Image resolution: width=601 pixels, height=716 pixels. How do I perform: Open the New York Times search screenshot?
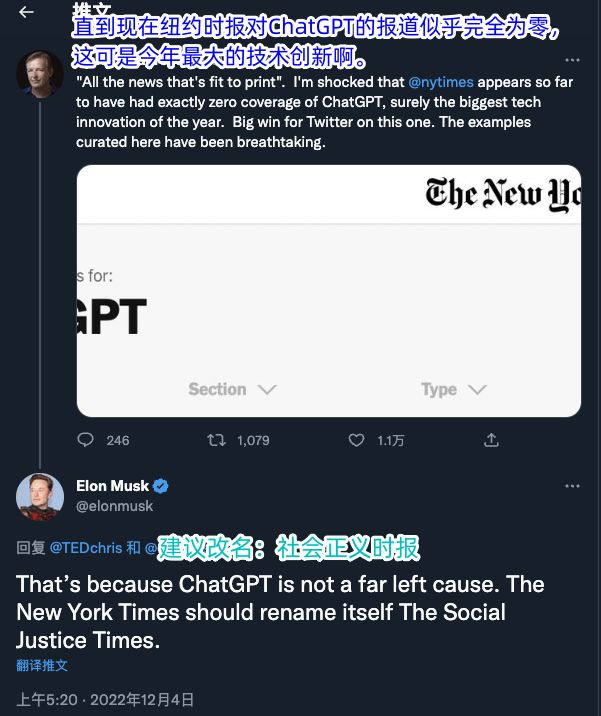[x=329, y=291]
